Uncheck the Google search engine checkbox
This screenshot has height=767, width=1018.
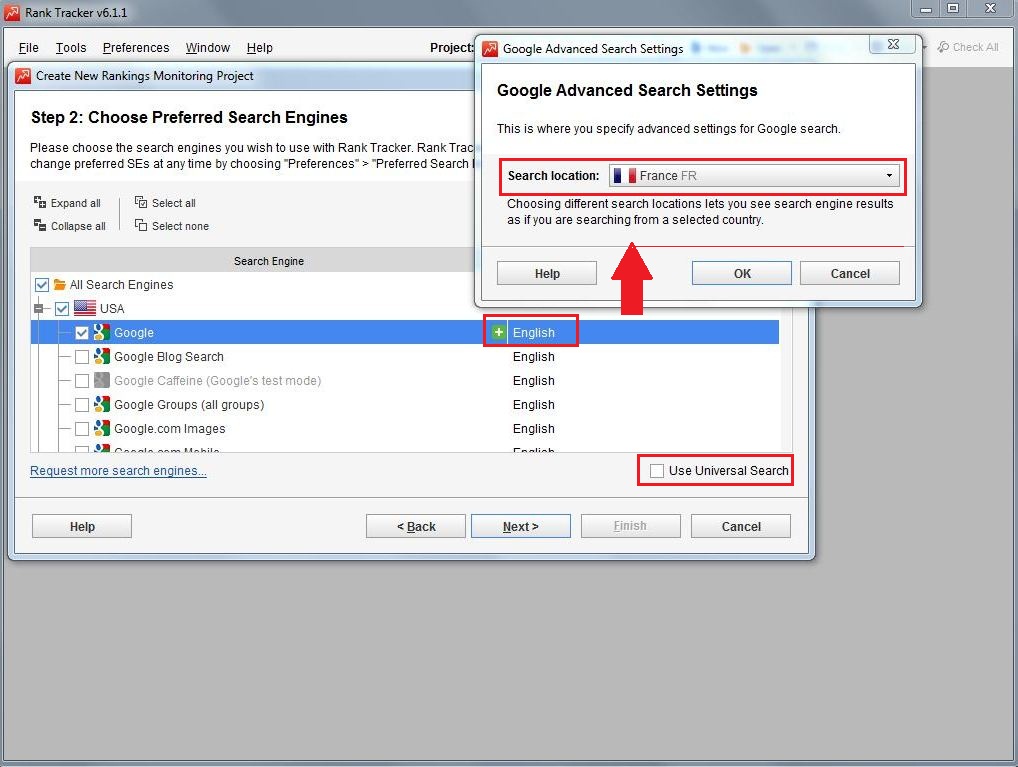[81, 333]
